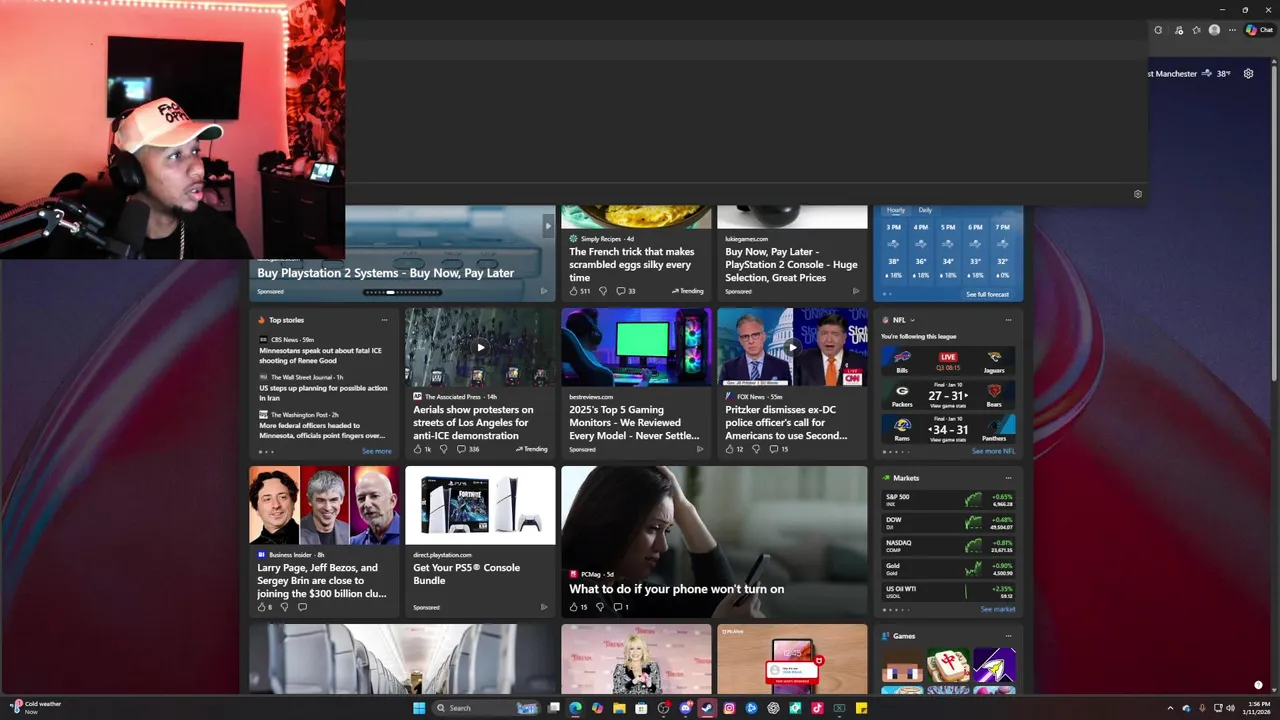Open Instagram from taskbar
The height and width of the screenshot is (720, 1280).
729,708
